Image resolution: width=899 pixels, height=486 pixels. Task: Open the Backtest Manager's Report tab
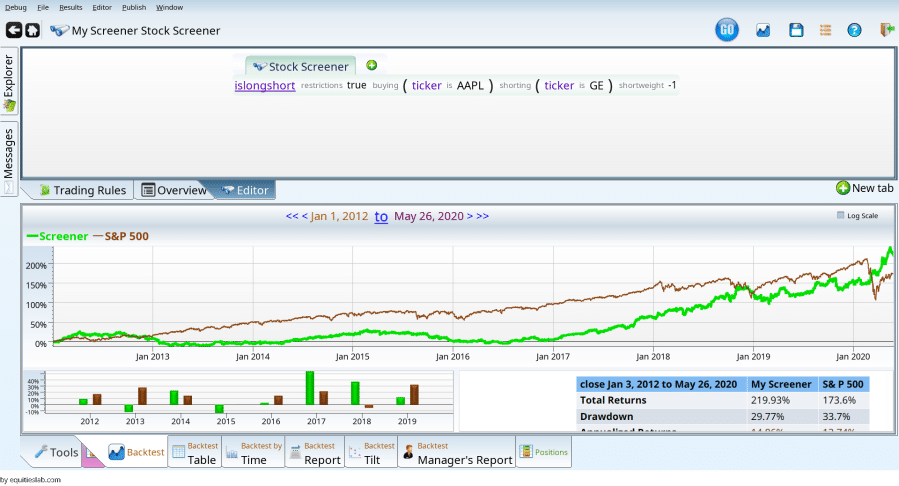(457, 453)
